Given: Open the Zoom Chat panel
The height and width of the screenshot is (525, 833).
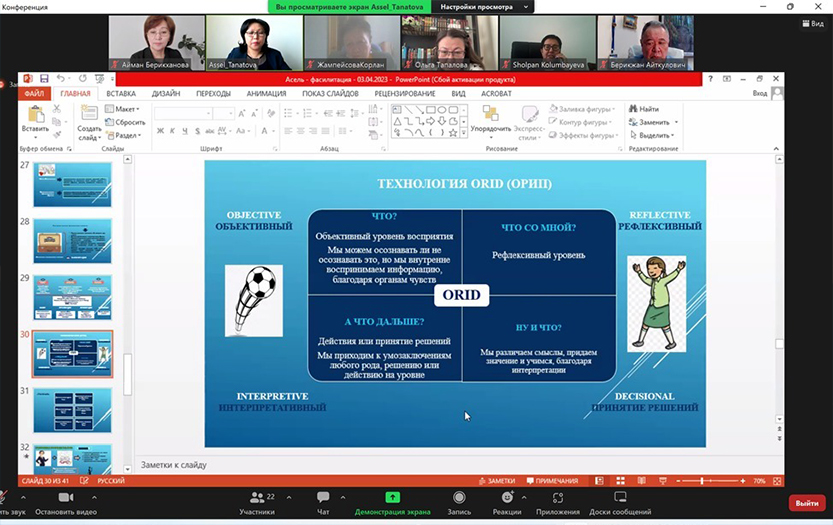Looking at the screenshot, I should click(323, 497).
